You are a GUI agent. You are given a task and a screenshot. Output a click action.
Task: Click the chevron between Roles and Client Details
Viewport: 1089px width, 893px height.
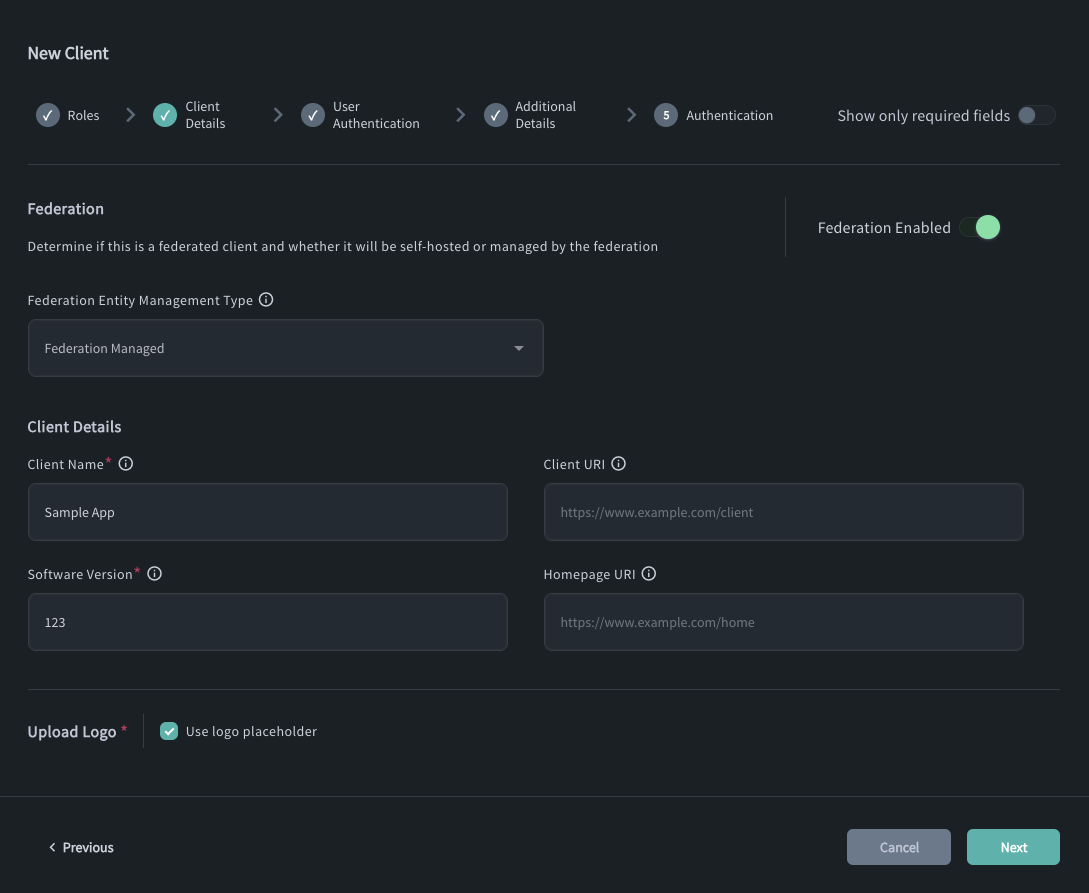(x=131, y=115)
